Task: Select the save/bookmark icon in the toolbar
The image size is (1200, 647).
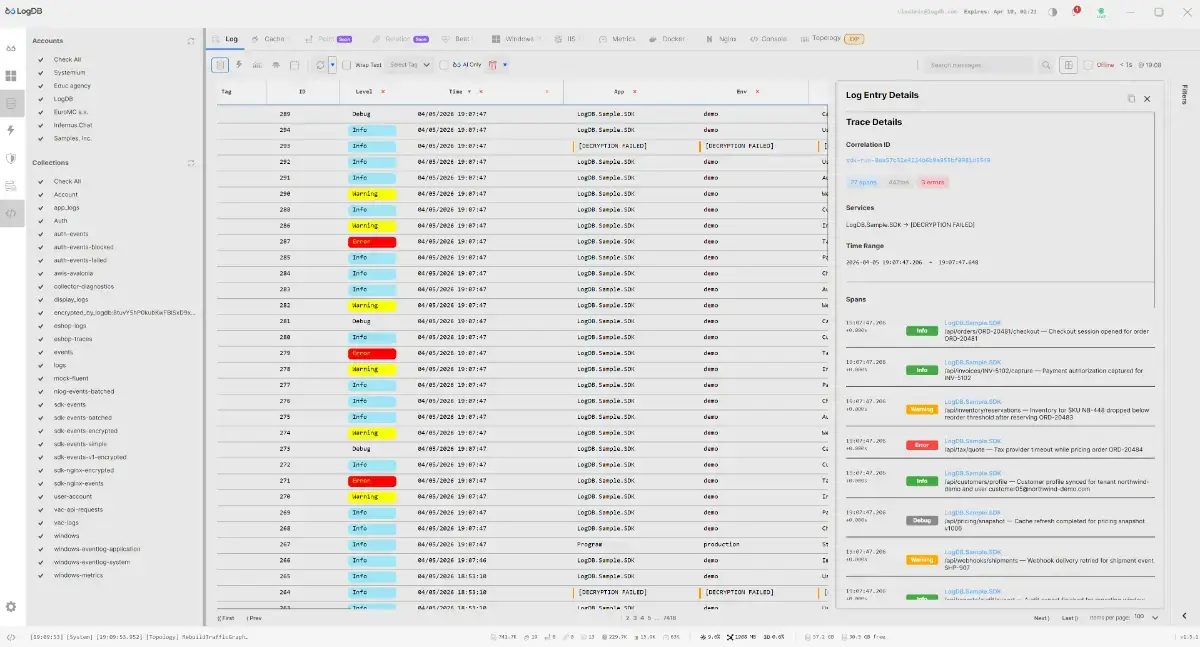Action: [x=294, y=65]
